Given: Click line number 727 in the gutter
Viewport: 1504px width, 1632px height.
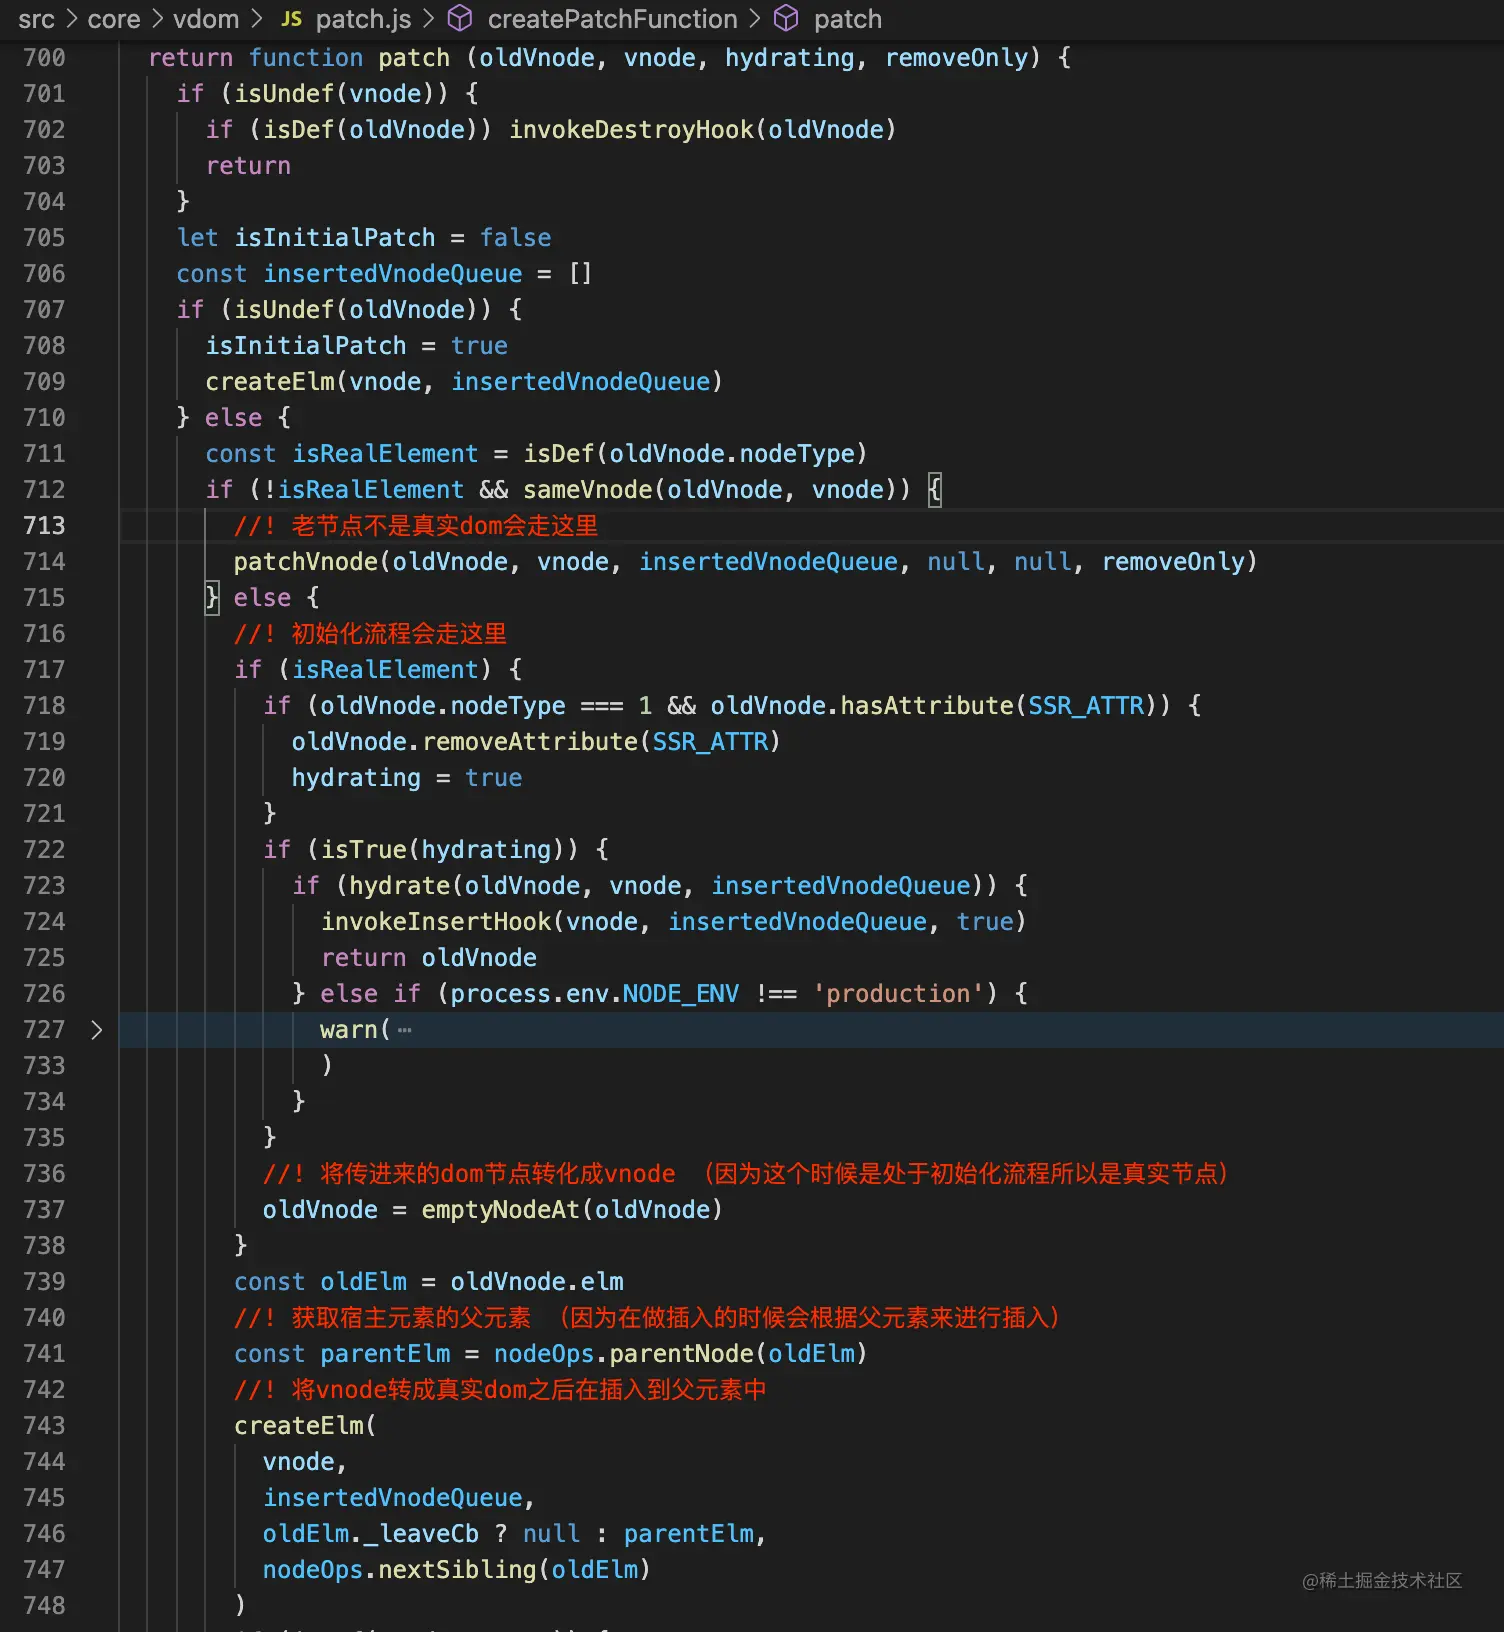Looking at the screenshot, I should point(44,1030).
